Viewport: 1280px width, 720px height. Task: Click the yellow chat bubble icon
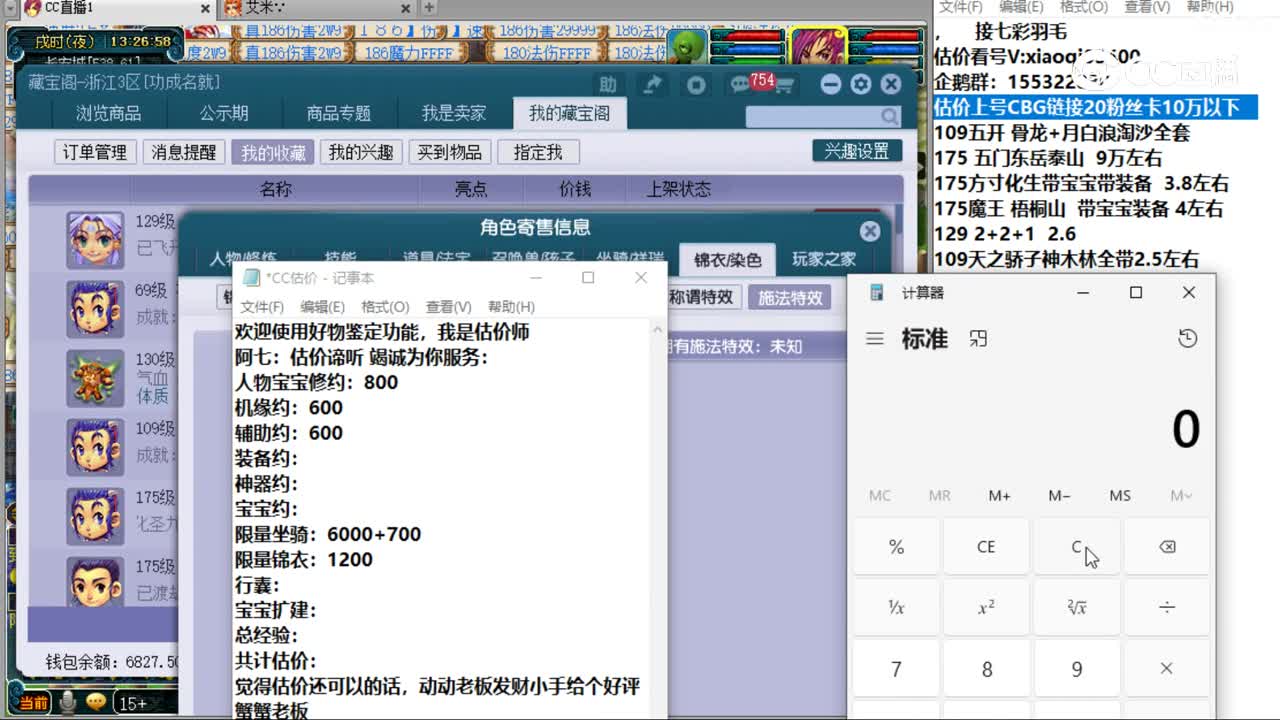coord(97,703)
